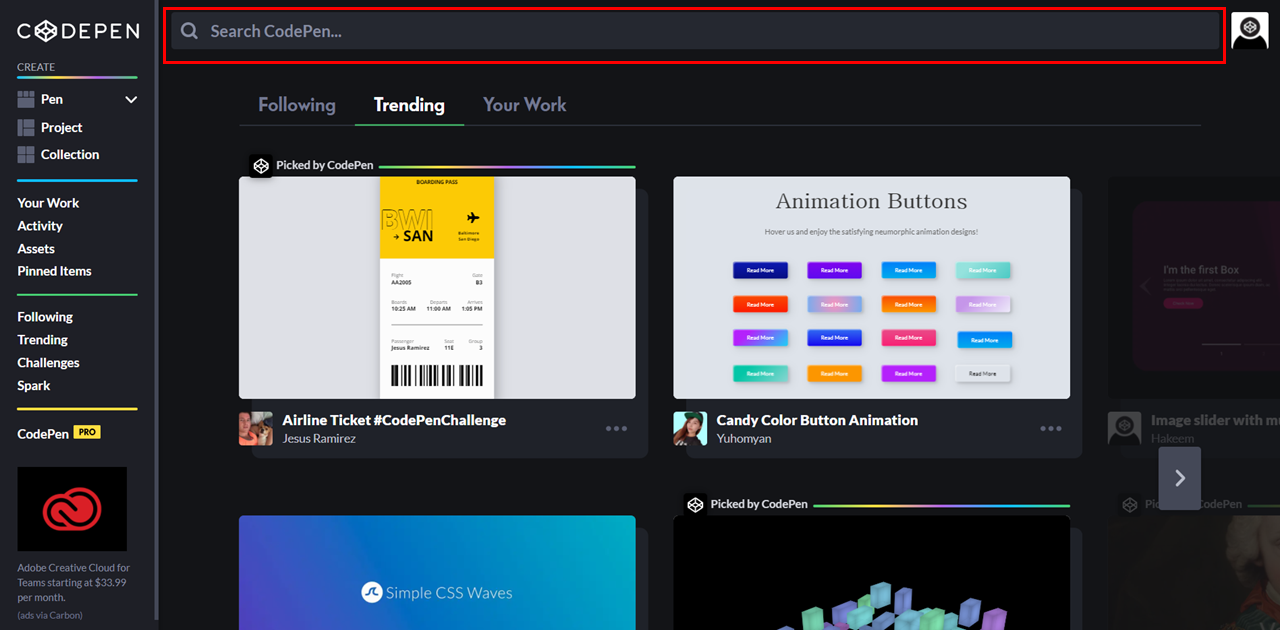Viewport: 1280px width, 630px height.
Task: Open the user avatar menu
Action: point(1250,31)
